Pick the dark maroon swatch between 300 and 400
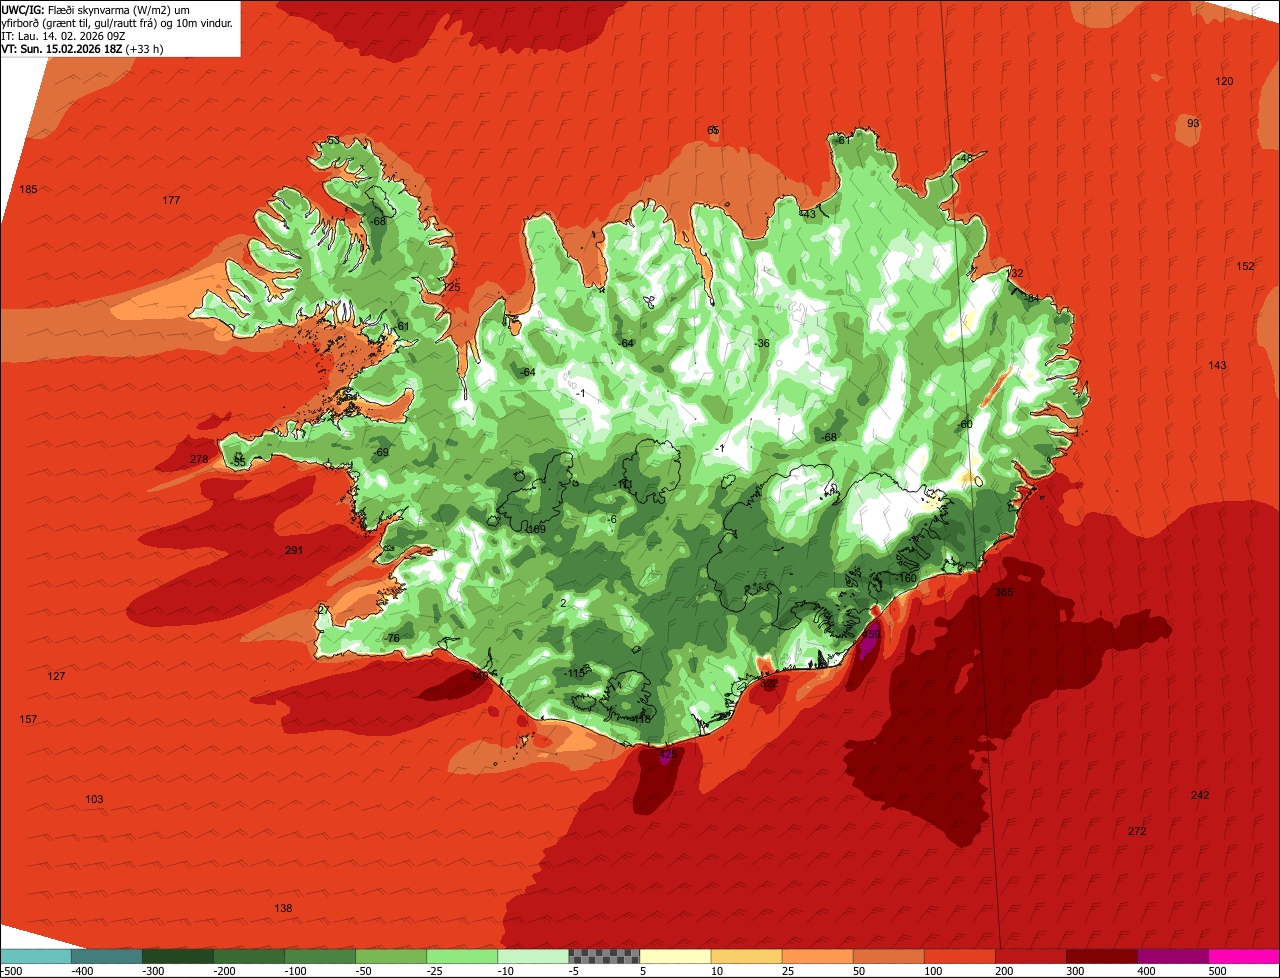 (x=1101, y=956)
